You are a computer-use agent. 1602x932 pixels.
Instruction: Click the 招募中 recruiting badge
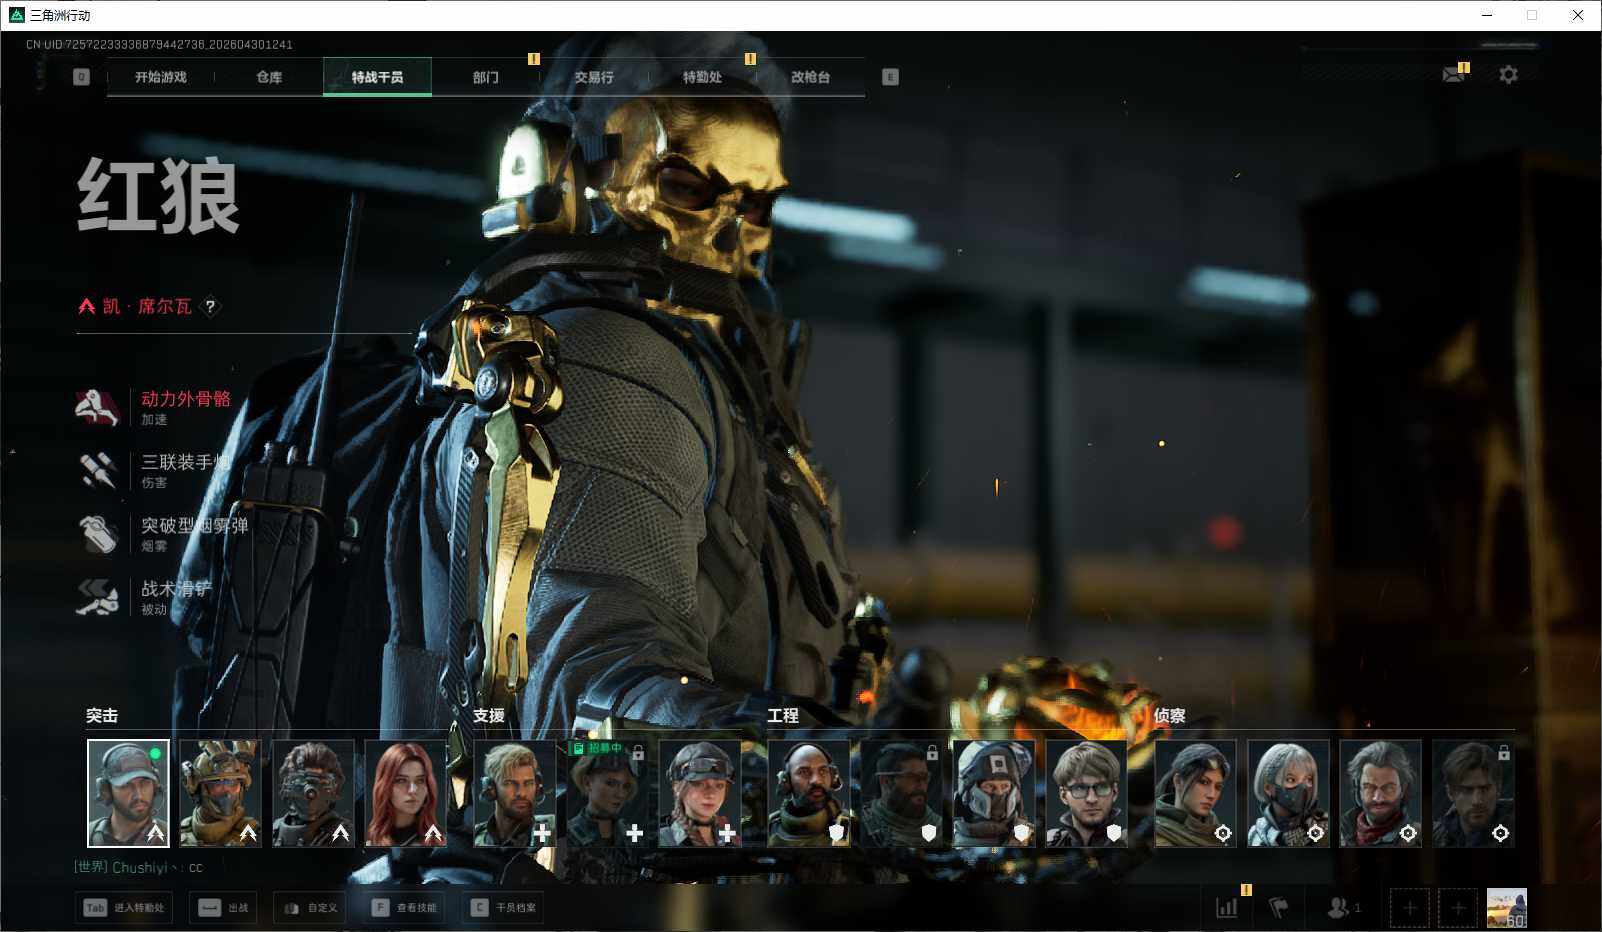coord(597,748)
